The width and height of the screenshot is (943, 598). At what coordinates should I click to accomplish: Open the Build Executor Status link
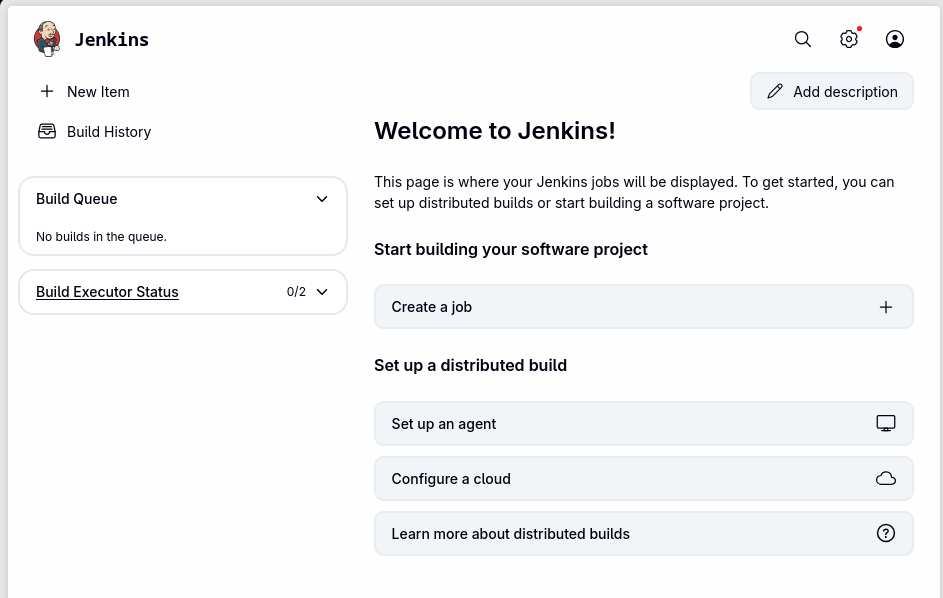(107, 292)
